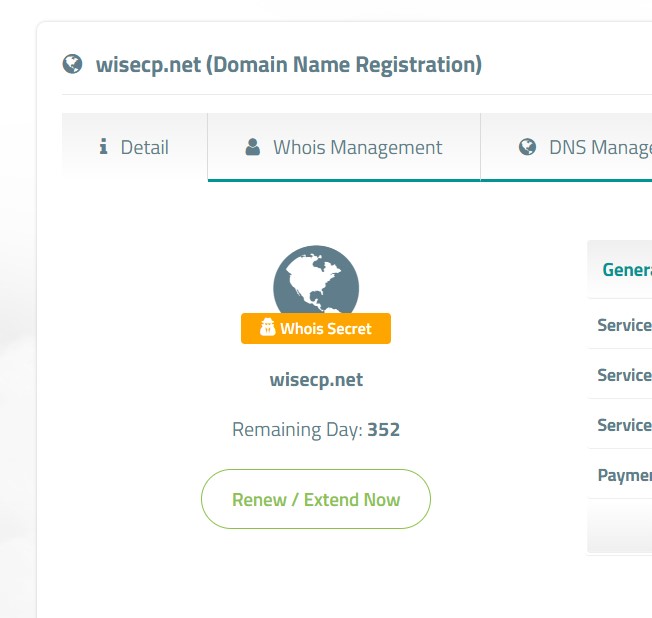
Task: Click the globe icon beside wisecp.net title
Action: tap(72, 64)
